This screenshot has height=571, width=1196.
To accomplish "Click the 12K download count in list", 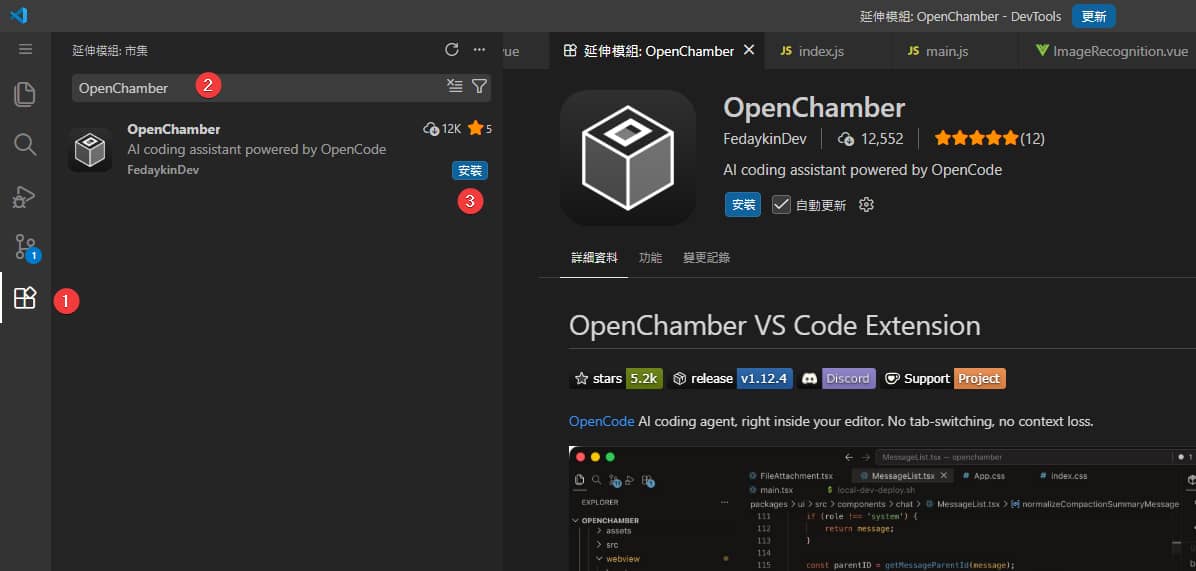I will pos(442,129).
